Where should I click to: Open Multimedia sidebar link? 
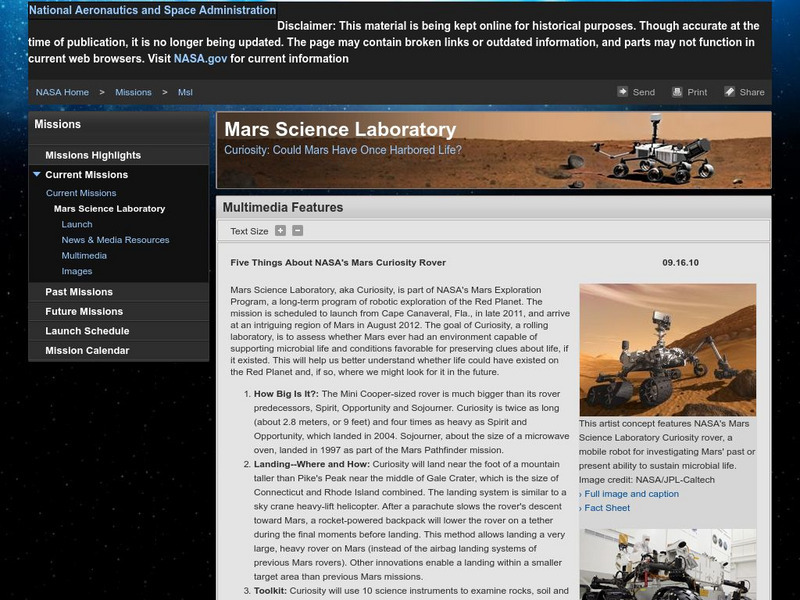coord(84,256)
